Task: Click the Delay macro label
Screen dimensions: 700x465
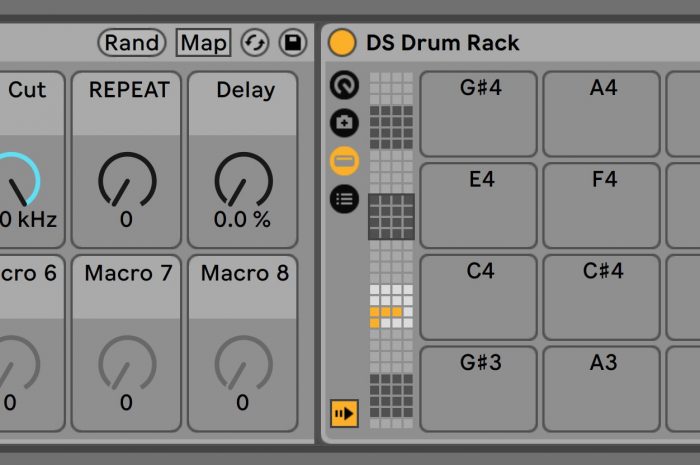Action: point(246,91)
